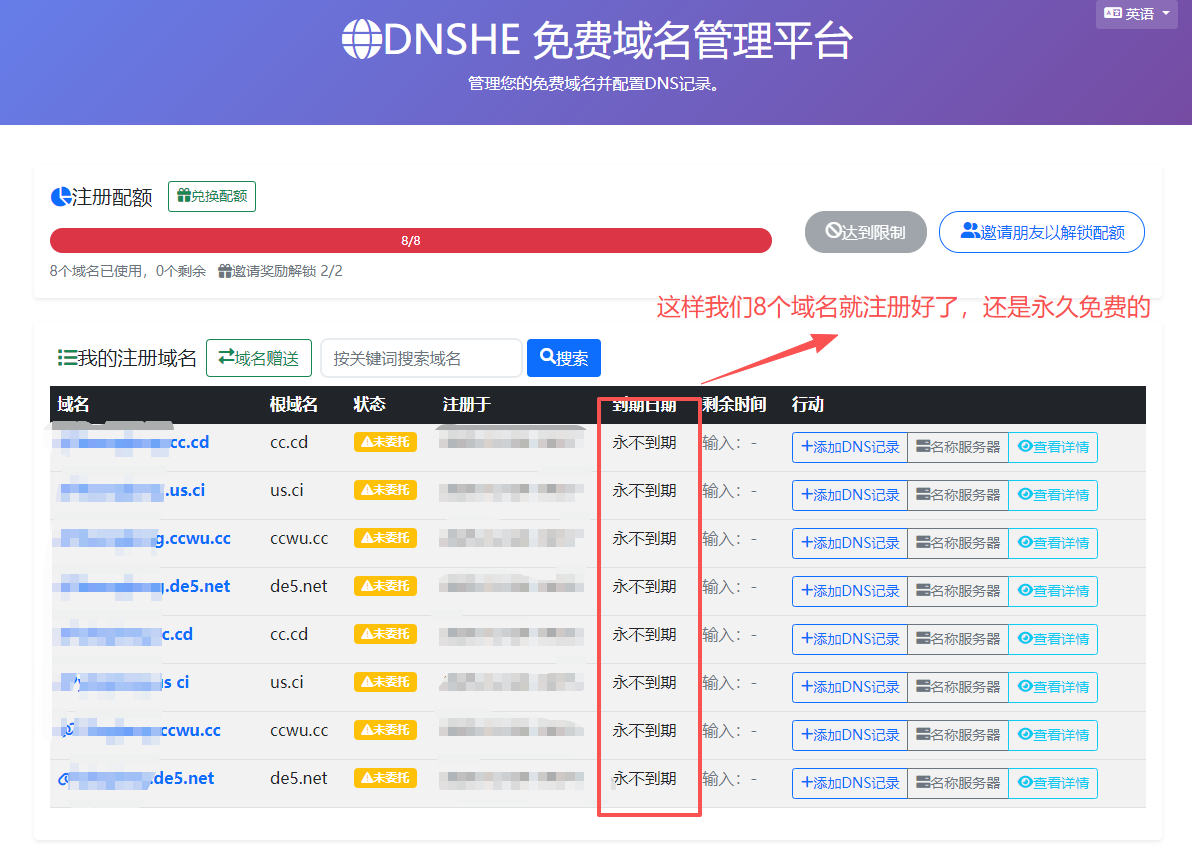Open 名称服务器 for second us.ci row
1192x849 pixels.
pyautogui.click(x=958, y=686)
